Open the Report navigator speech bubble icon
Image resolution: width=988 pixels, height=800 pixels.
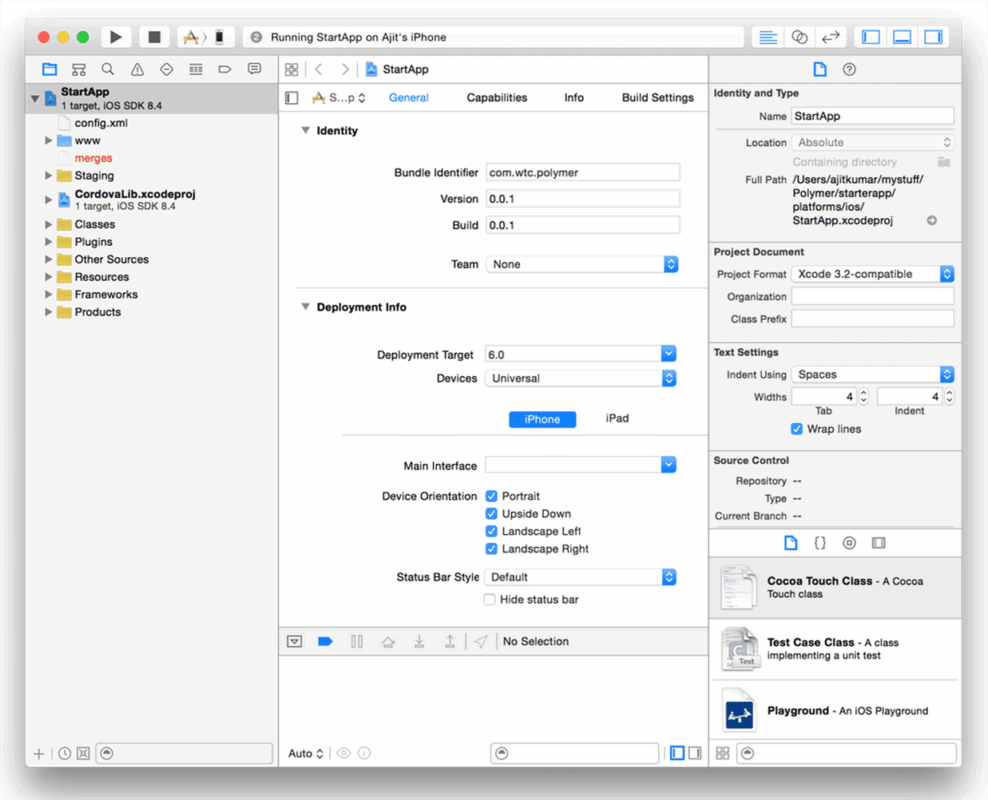pyautogui.click(x=255, y=69)
